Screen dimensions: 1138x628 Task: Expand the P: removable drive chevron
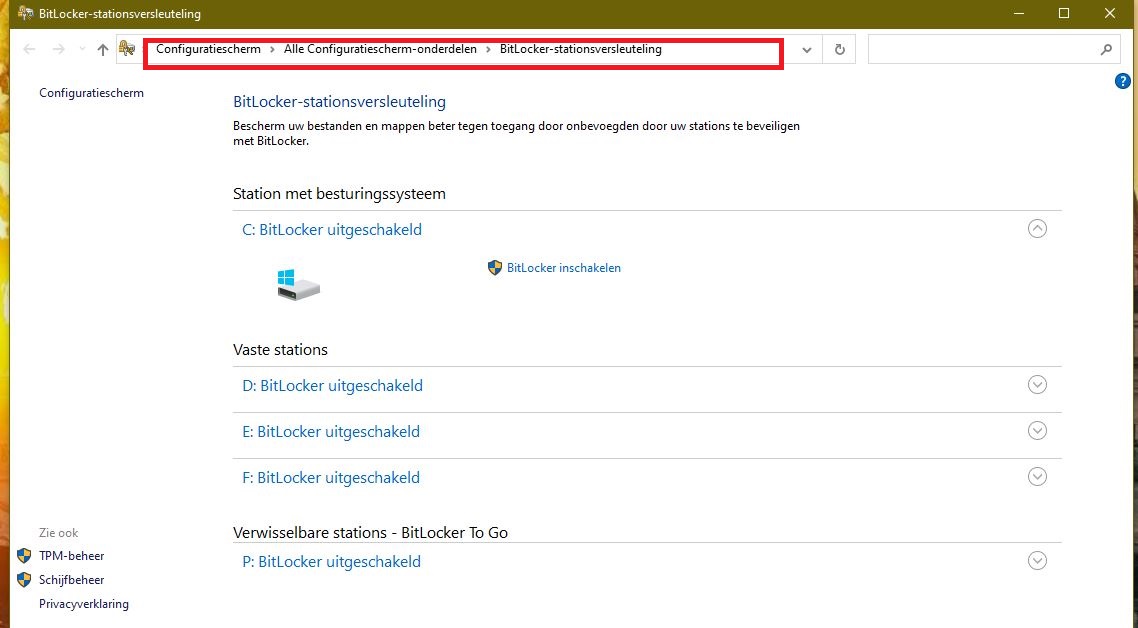pos(1037,560)
